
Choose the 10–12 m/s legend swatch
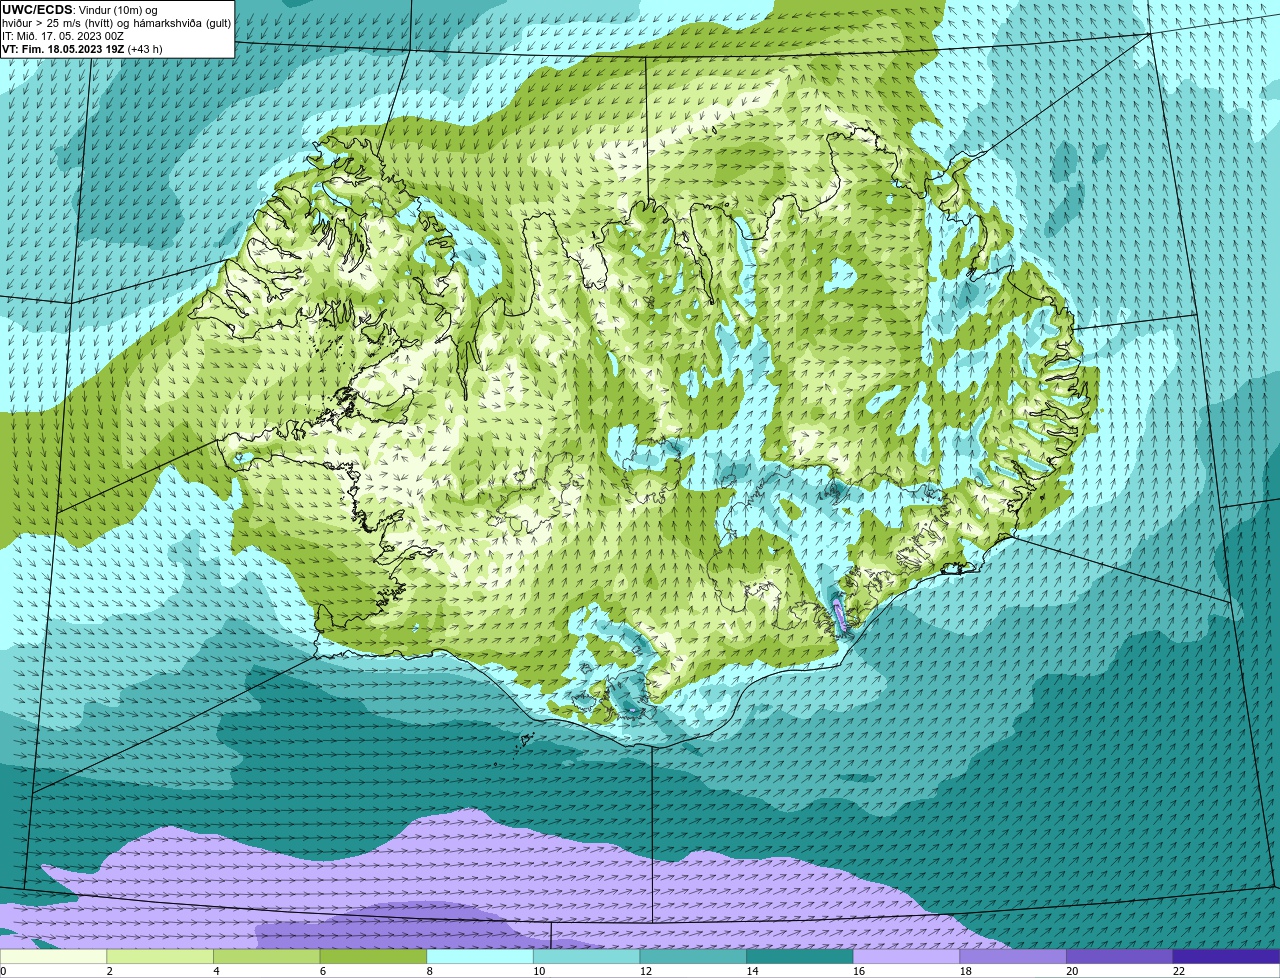point(586,956)
